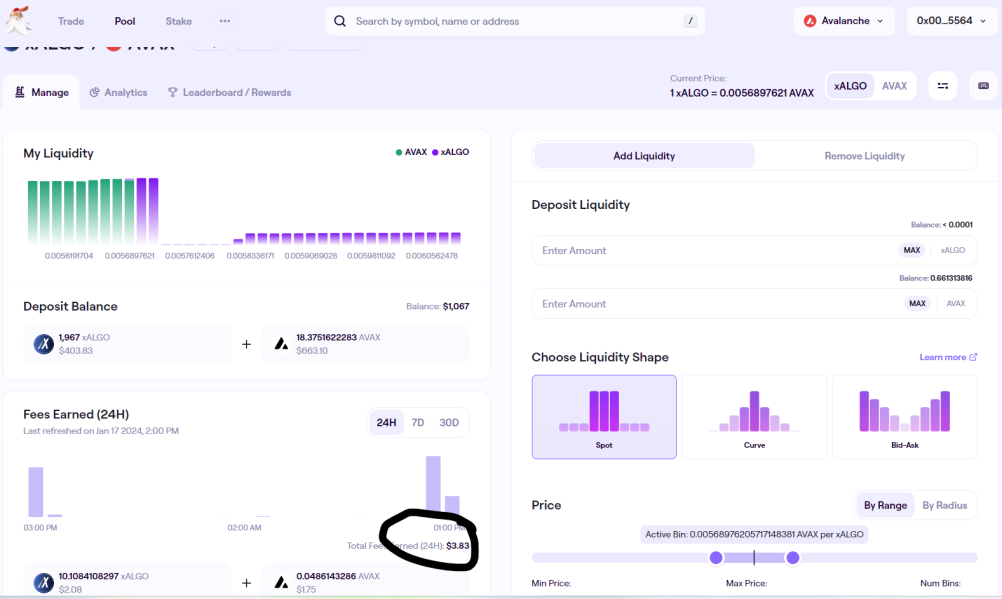Click the xALGO icon in Deposit Balance
The image size is (1002, 599).
(x=43, y=344)
